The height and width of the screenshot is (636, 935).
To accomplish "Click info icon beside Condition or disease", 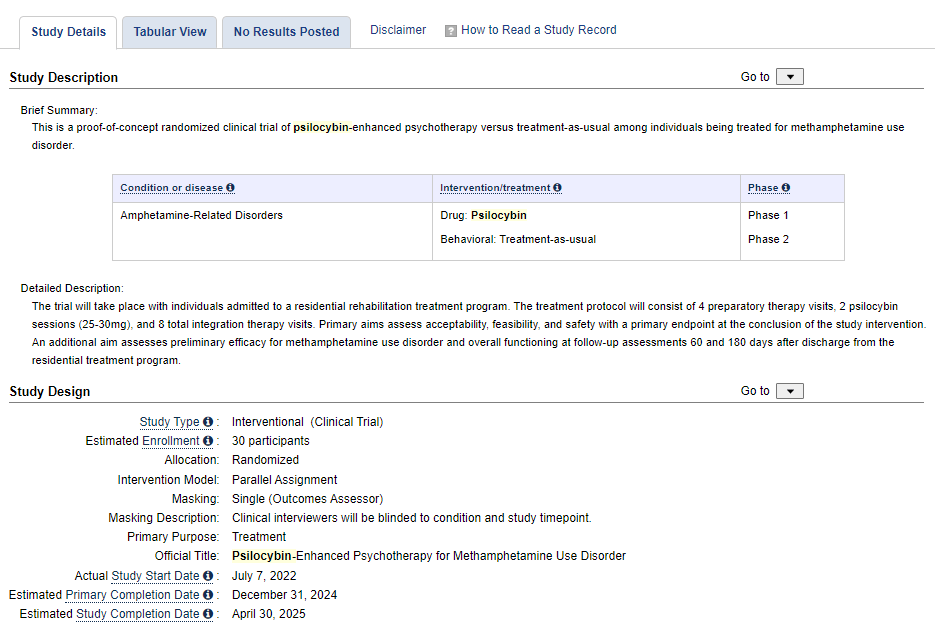I will pos(230,188).
